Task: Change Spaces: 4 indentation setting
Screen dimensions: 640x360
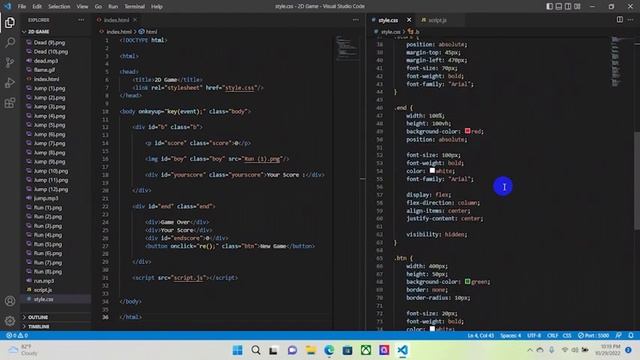Action: pyautogui.click(x=511, y=336)
